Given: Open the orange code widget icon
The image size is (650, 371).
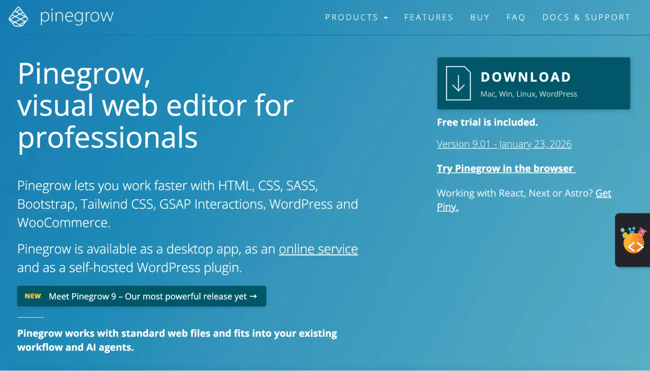Looking at the screenshot, I should click(633, 240).
